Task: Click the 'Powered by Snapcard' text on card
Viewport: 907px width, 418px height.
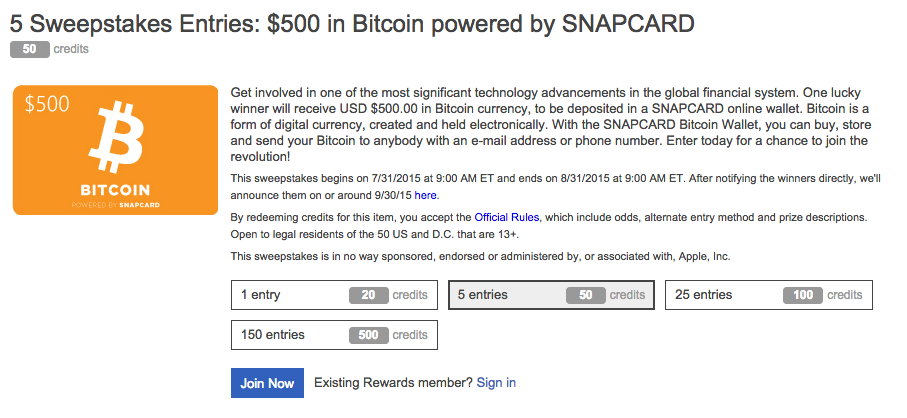Action: [115, 205]
